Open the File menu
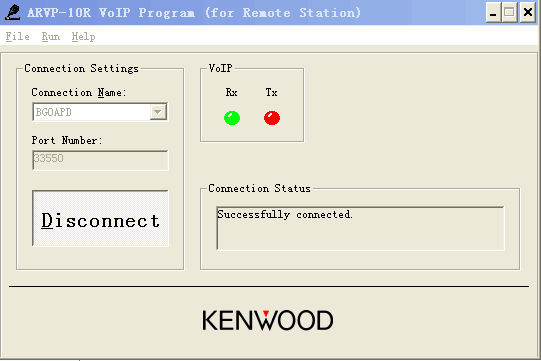This screenshot has width=541, height=361. 17,36
